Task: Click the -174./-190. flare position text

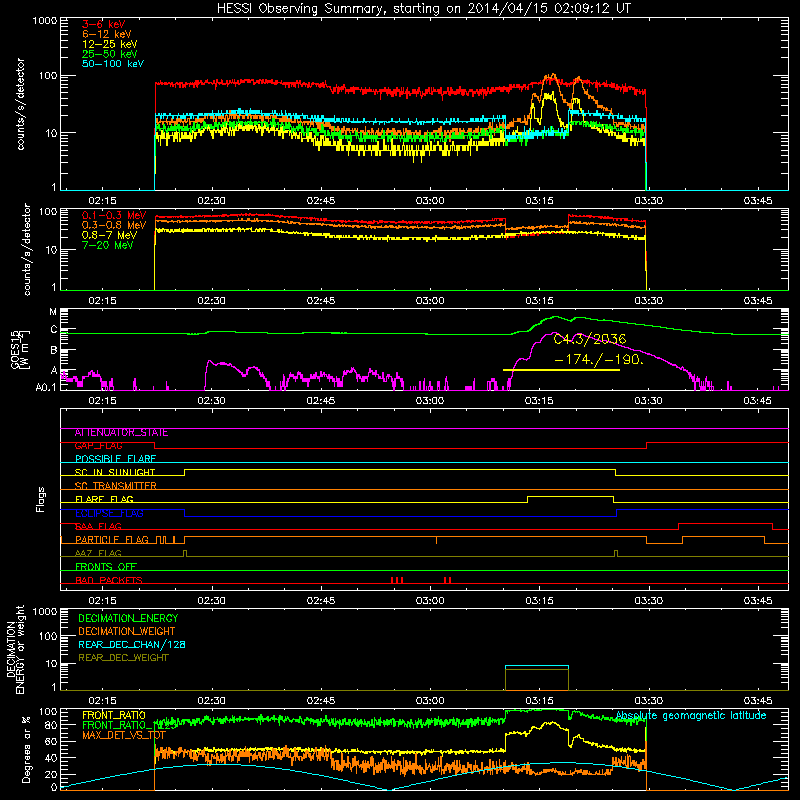Action: tap(598, 359)
